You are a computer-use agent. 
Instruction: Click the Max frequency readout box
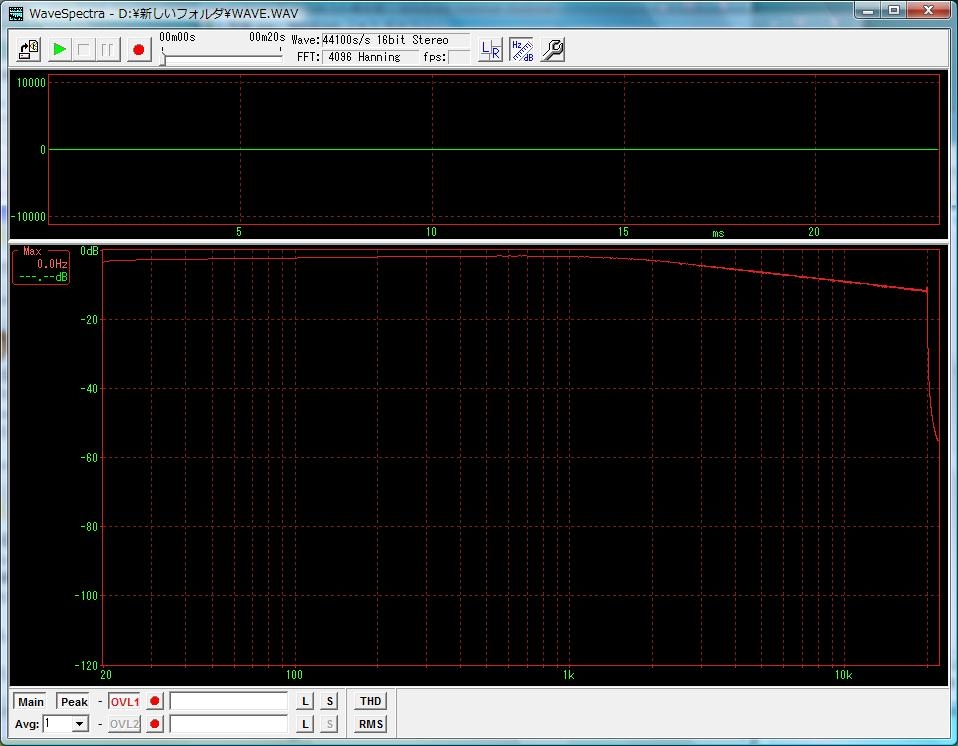pyautogui.click(x=41, y=266)
